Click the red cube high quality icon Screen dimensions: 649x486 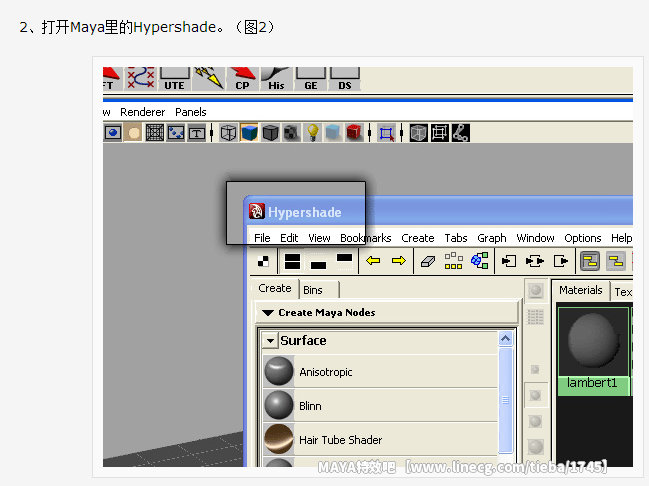coord(354,133)
